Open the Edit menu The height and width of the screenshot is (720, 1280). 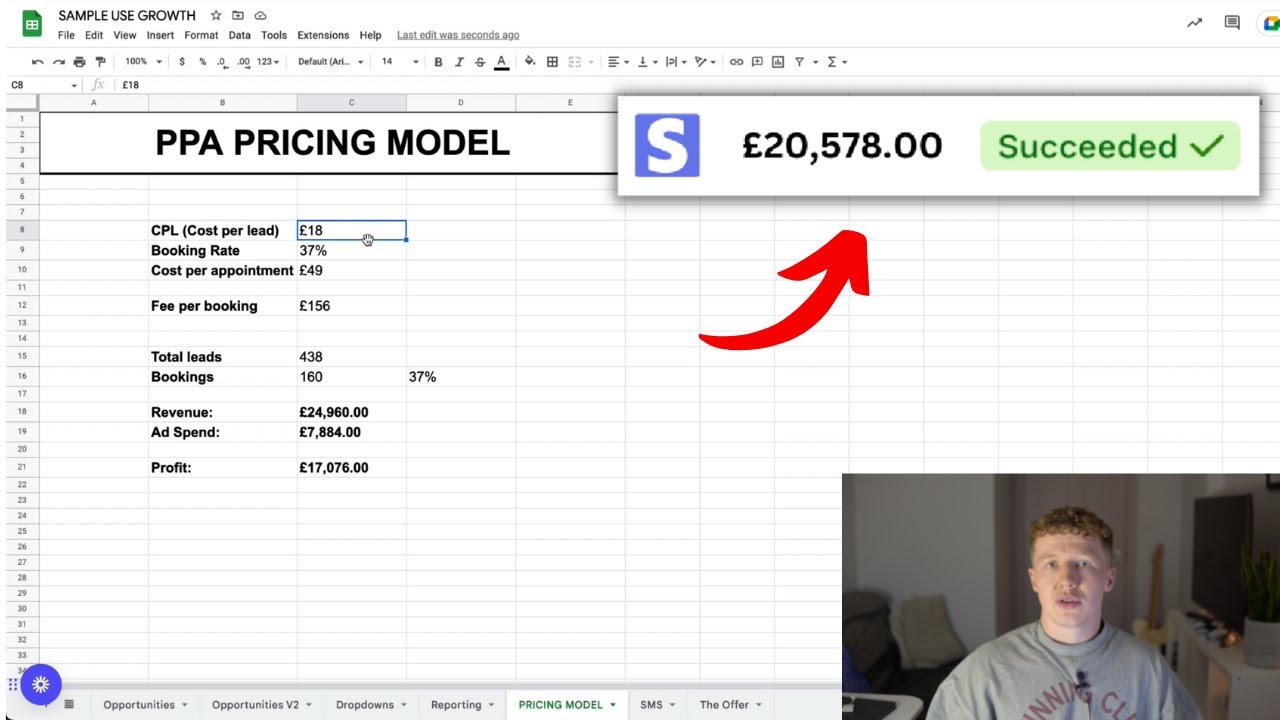coord(94,35)
